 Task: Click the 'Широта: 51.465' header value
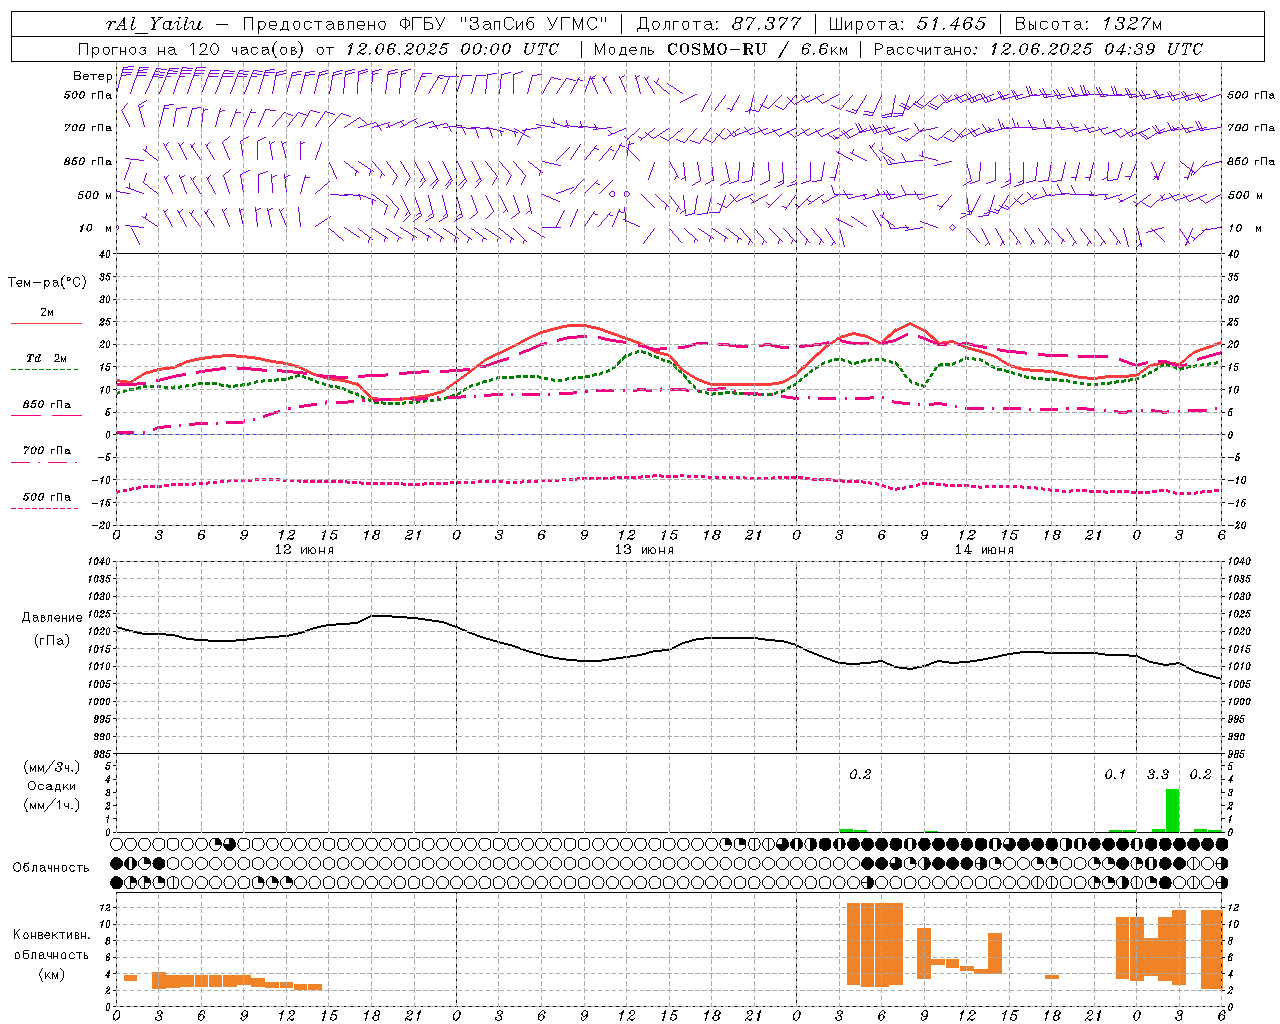pos(907,24)
